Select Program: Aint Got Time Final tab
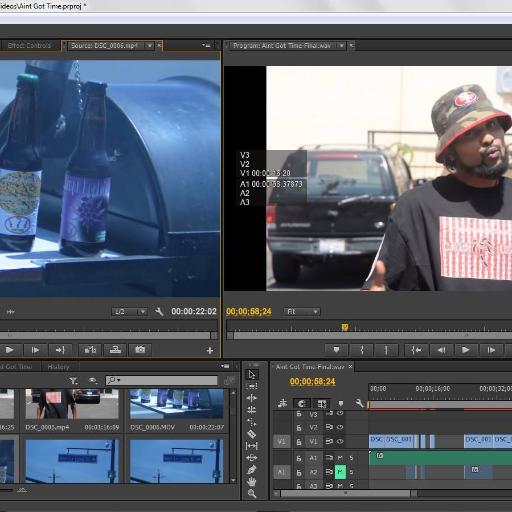Image resolution: width=512 pixels, height=512 pixels. click(x=282, y=46)
